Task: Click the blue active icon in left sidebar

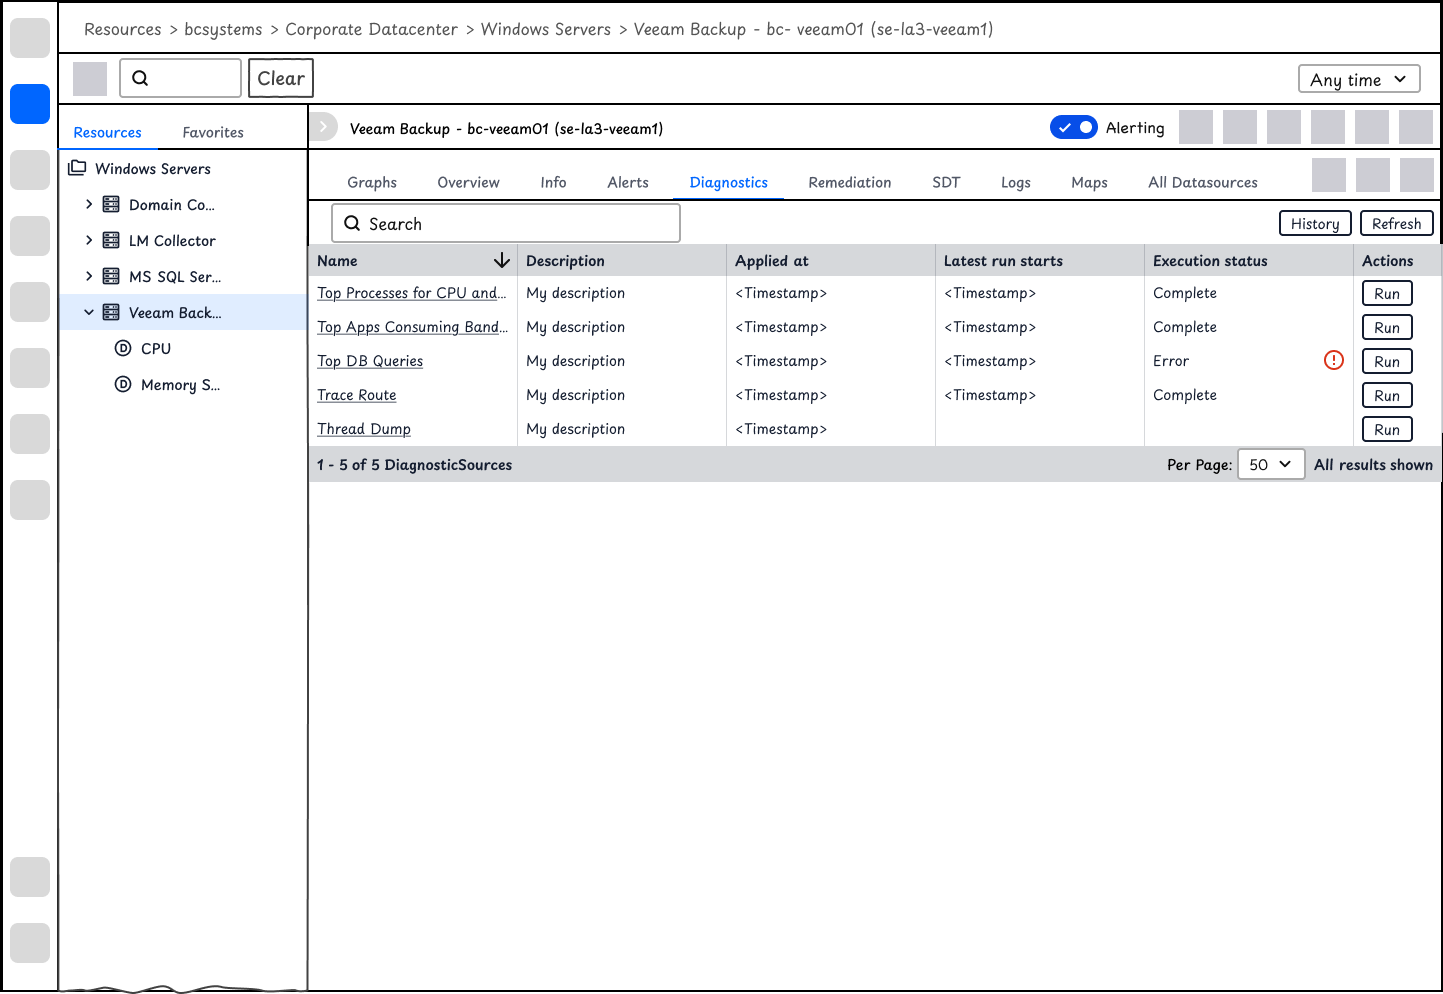Action: tap(30, 104)
